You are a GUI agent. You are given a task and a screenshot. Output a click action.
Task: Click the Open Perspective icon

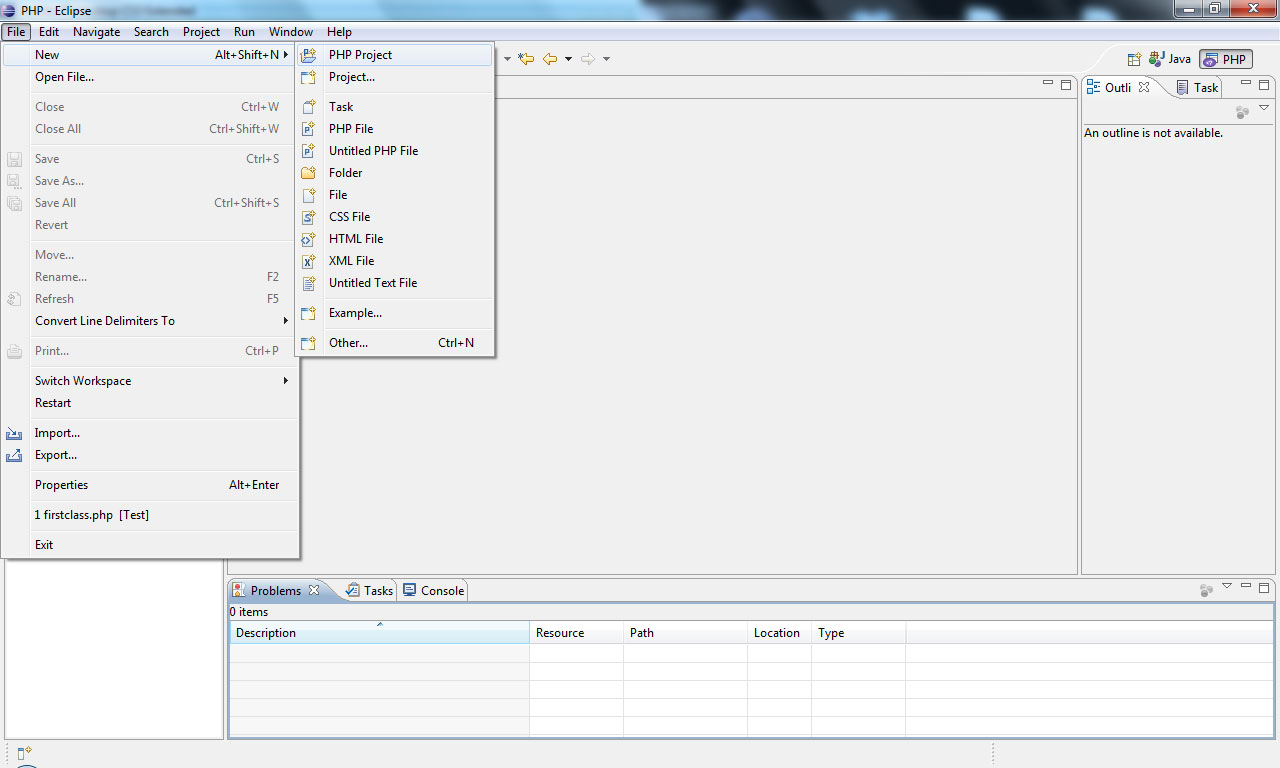pos(1134,59)
